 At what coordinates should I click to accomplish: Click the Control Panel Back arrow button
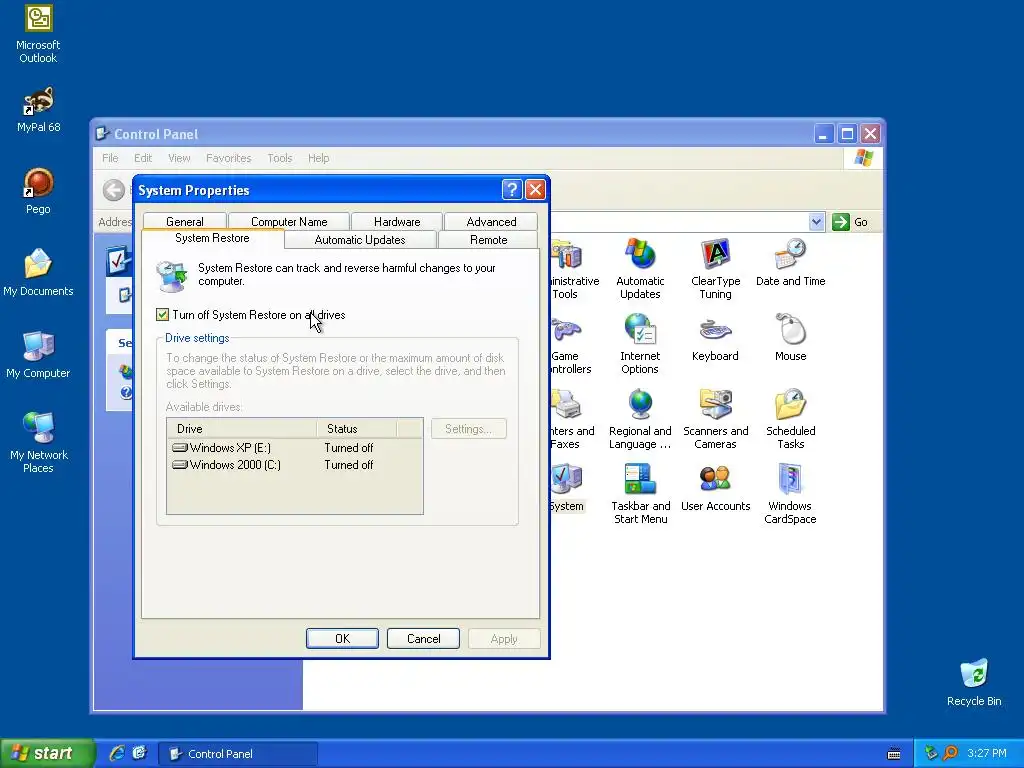click(114, 190)
